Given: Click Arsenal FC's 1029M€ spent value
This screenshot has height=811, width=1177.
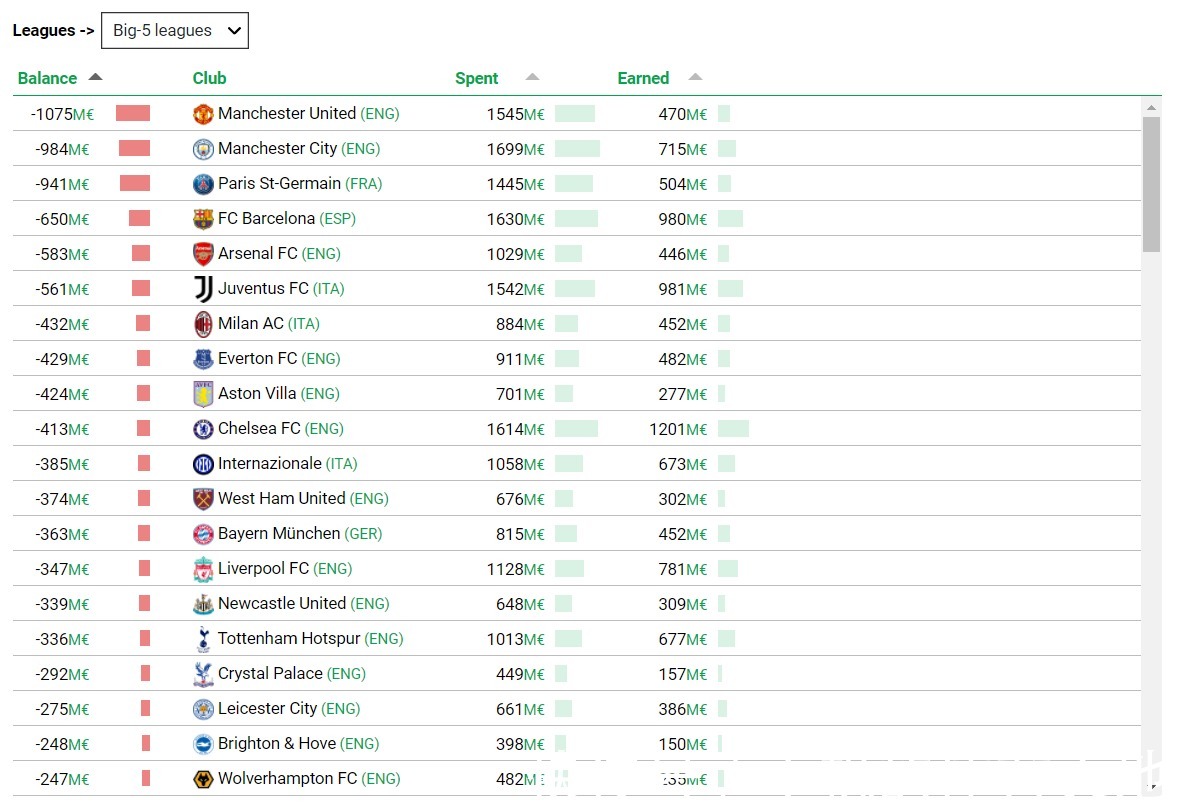Looking at the screenshot, I should pos(516,255).
